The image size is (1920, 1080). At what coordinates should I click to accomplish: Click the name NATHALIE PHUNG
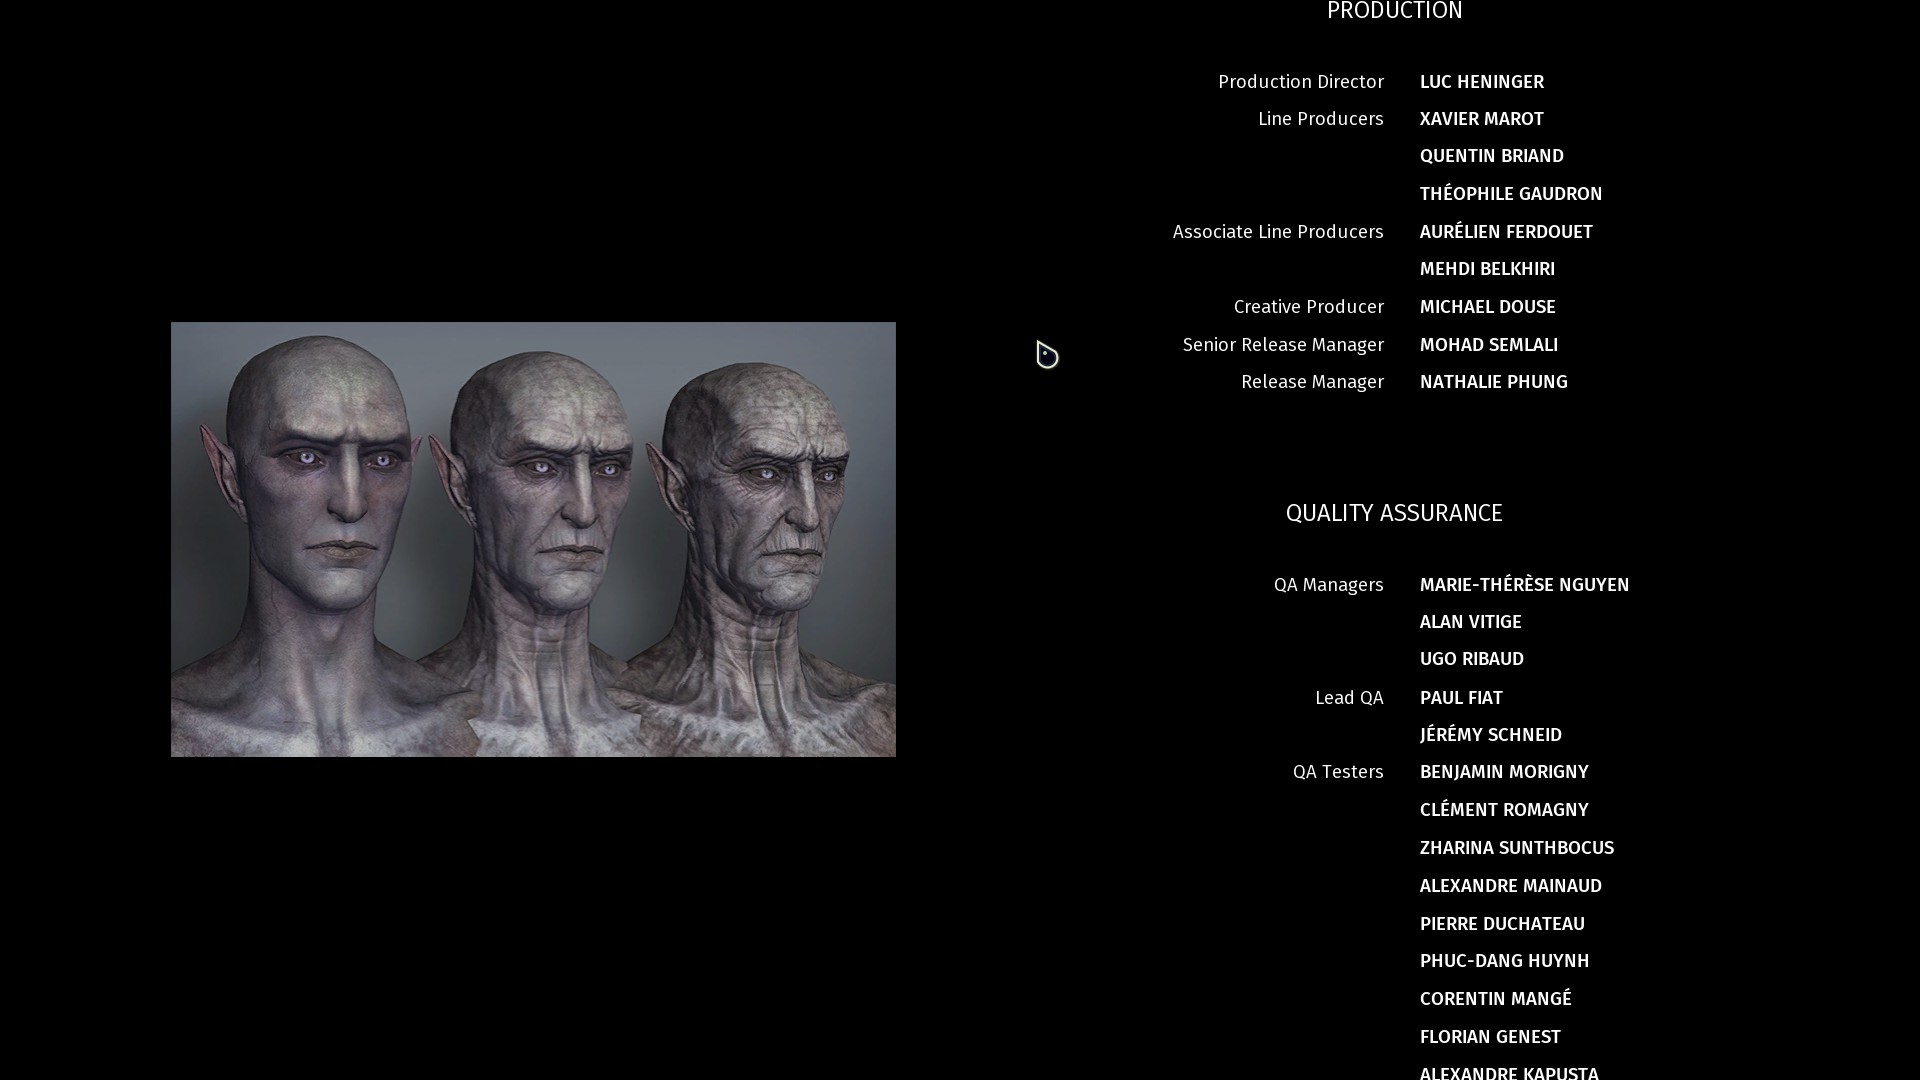click(x=1493, y=382)
